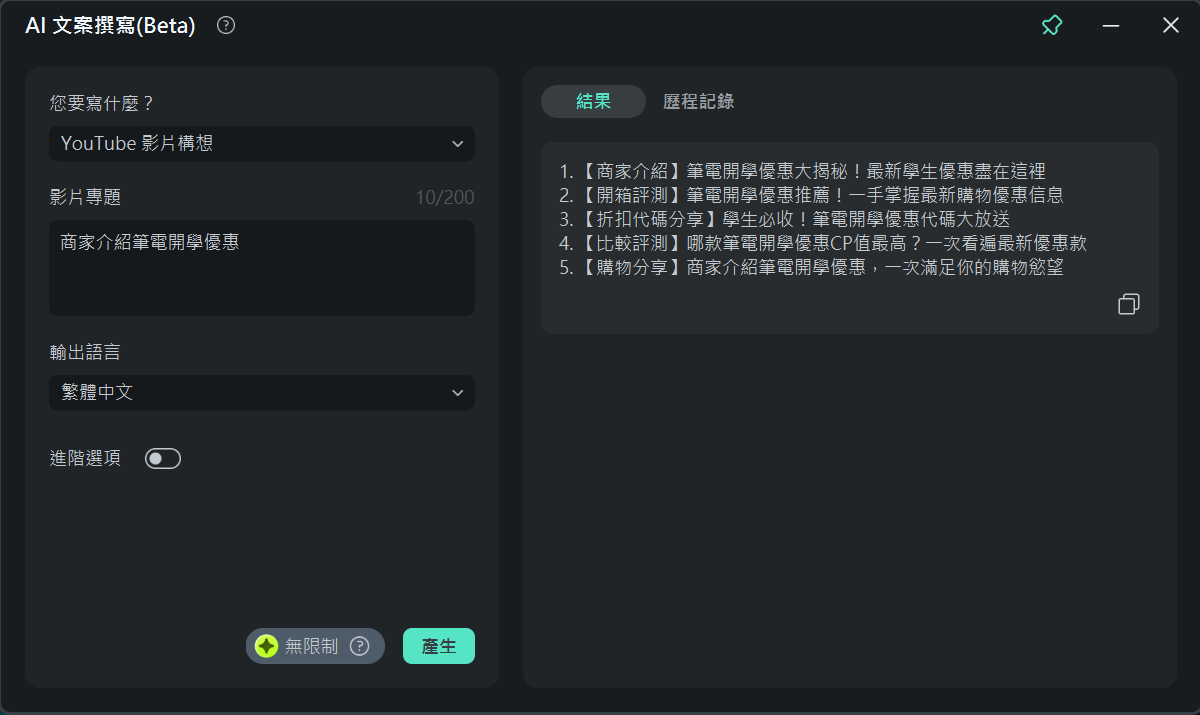Close the AI copywriting window

[1171, 26]
